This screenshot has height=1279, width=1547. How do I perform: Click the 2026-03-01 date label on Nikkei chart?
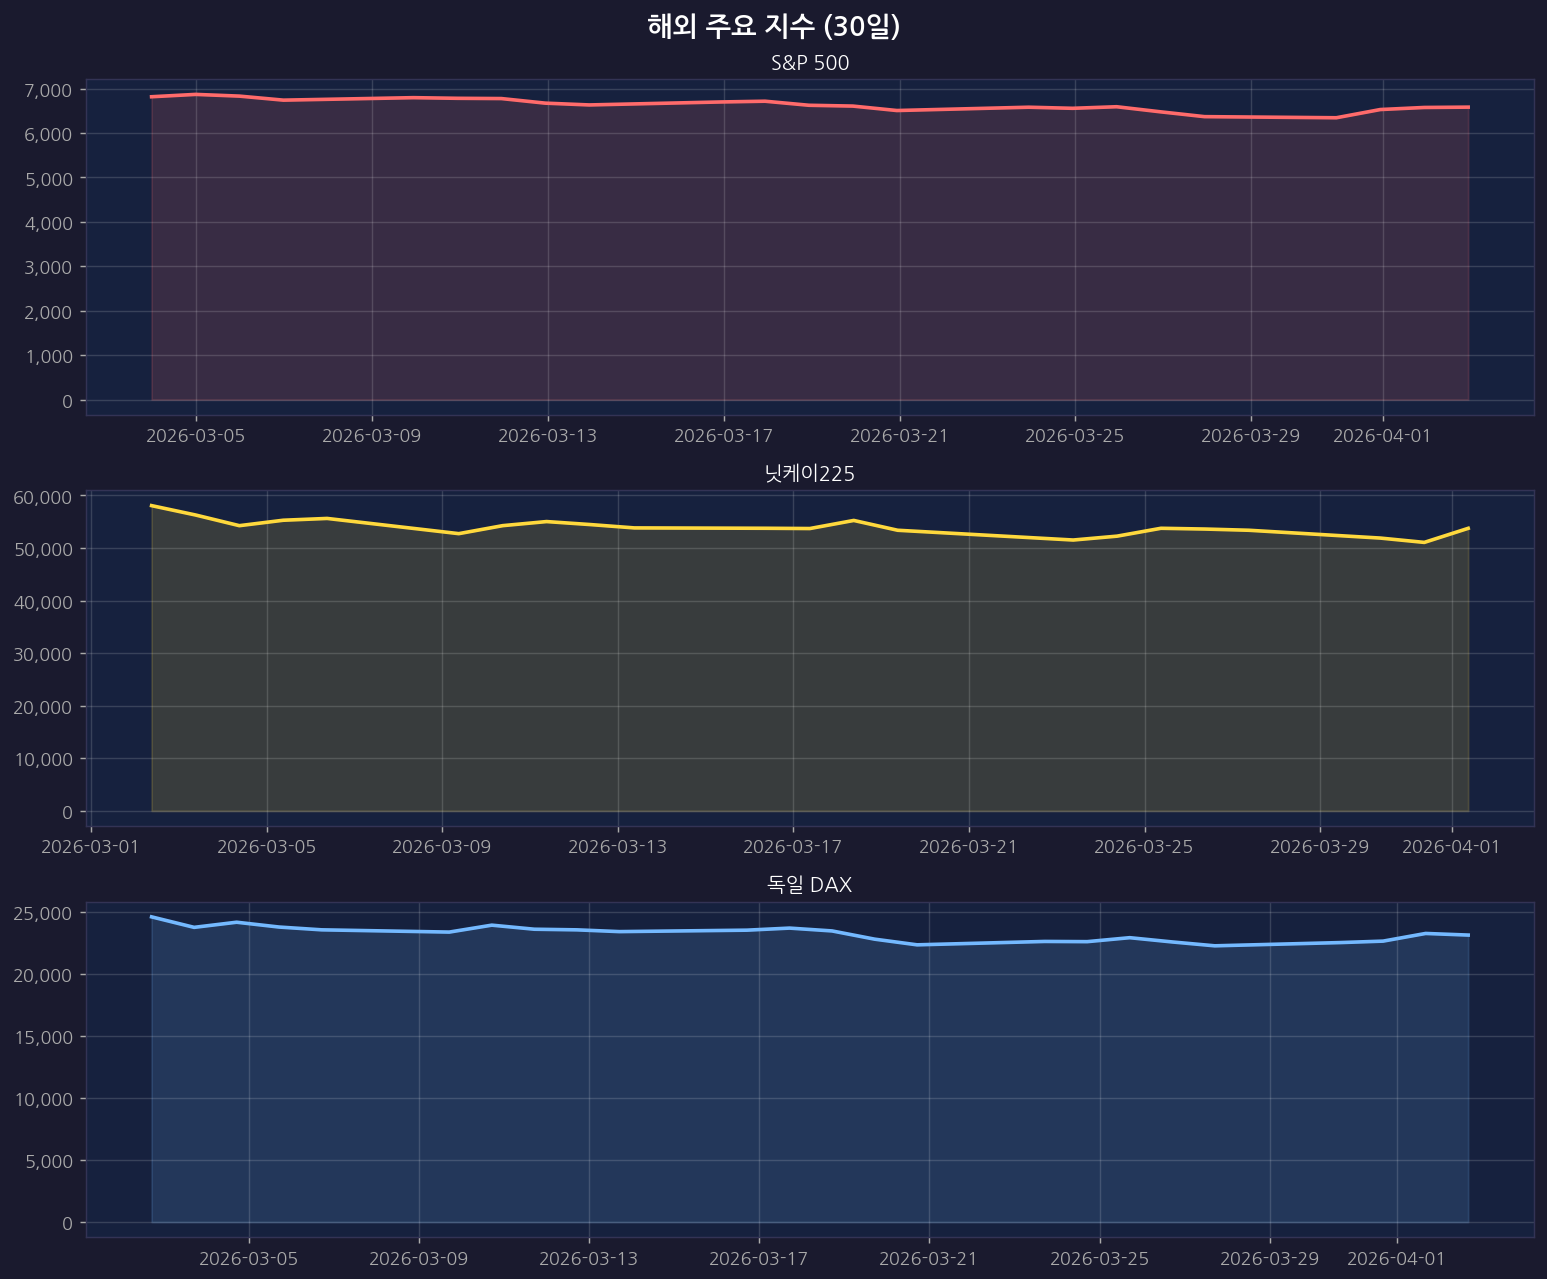(91, 847)
